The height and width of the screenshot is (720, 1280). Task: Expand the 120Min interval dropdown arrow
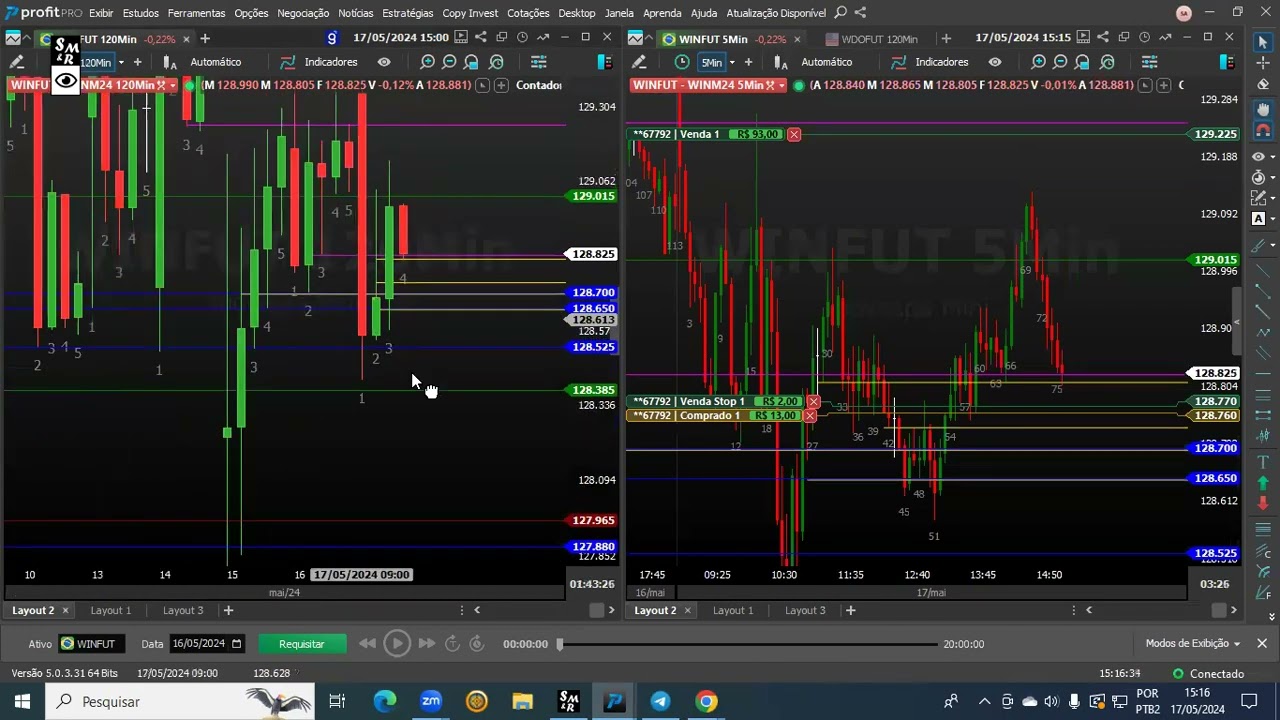tap(121, 62)
